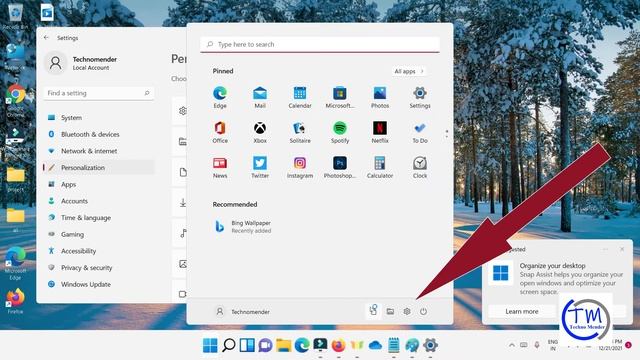Open Google Chrome desktop shortcut
The width and height of the screenshot is (640, 360).
(16, 101)
